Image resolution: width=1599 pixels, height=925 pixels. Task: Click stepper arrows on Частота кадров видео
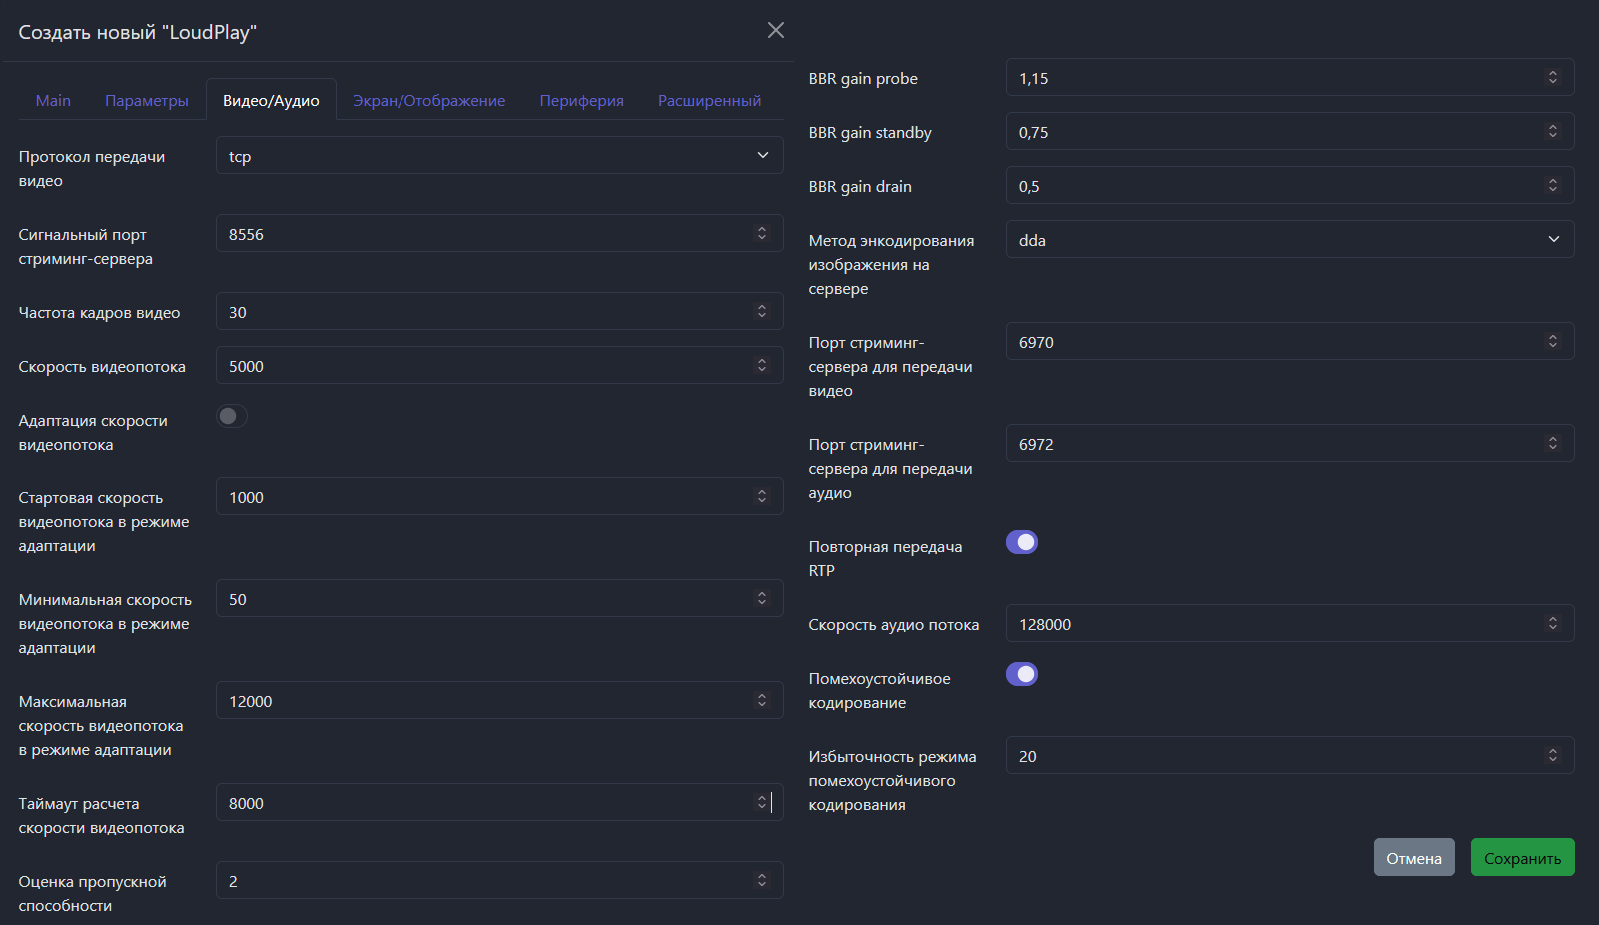(x=762, y=311)
